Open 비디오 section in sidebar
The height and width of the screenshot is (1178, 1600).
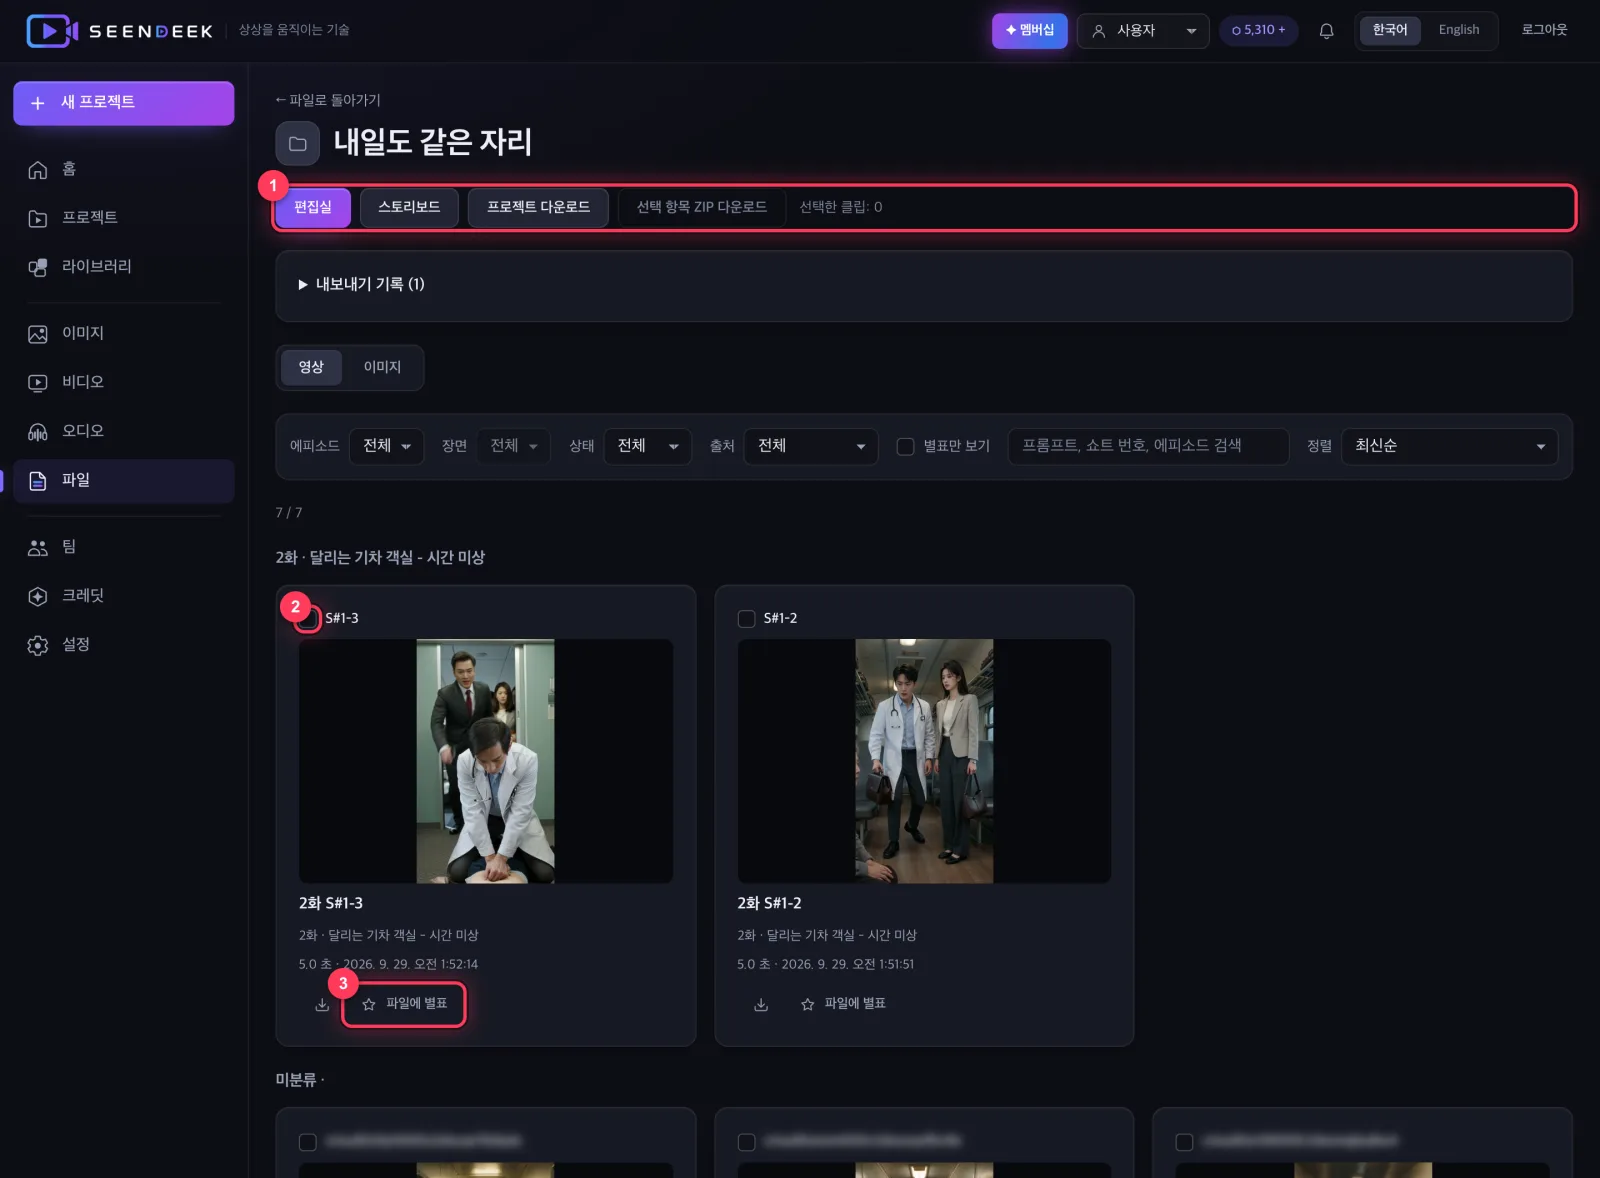124,382
